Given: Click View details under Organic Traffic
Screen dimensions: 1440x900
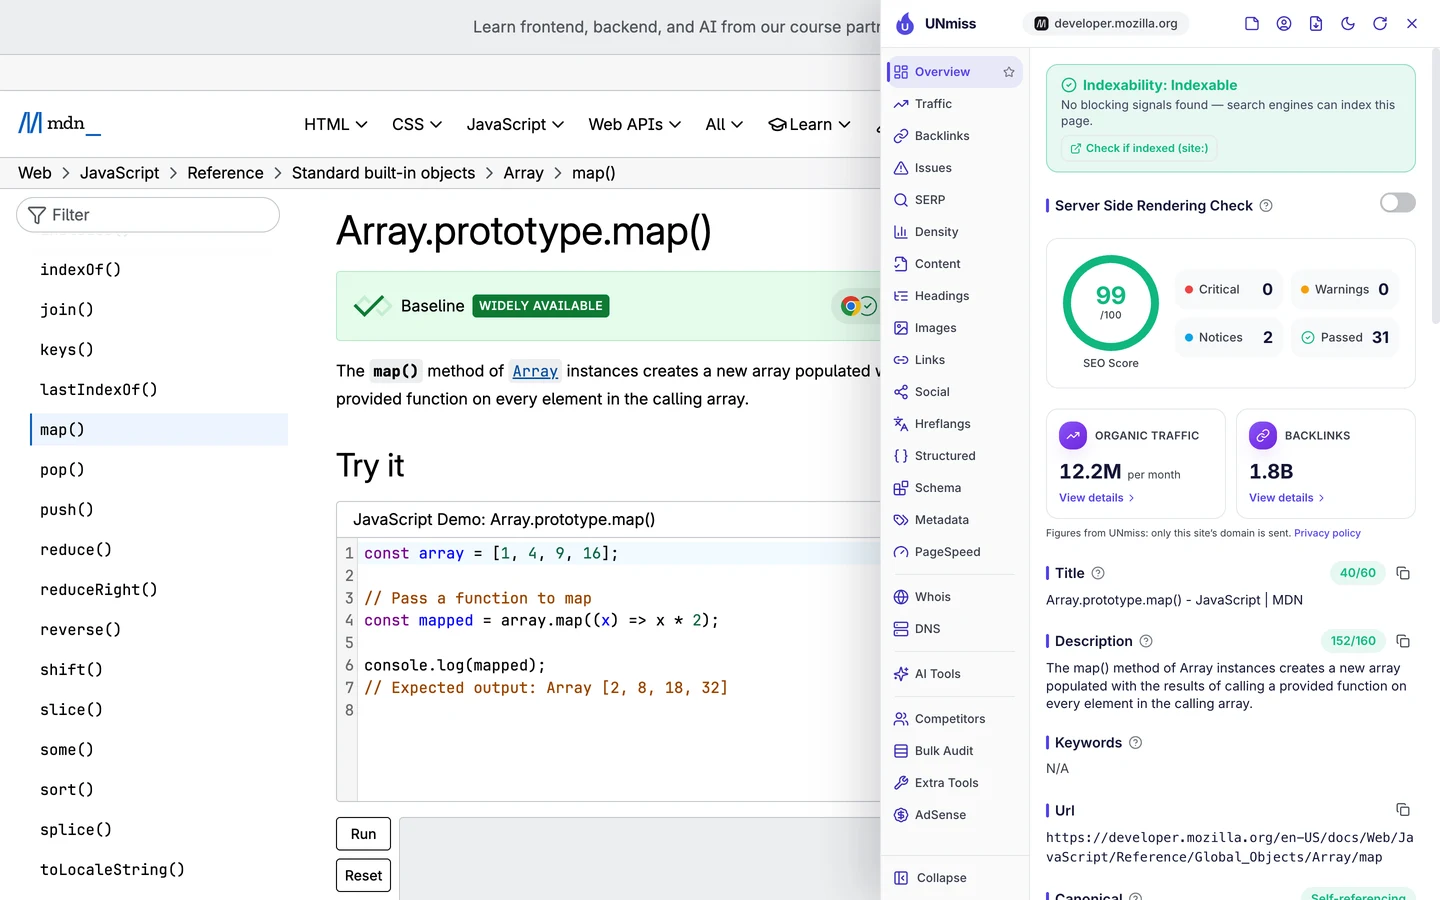Looking at the screenshot, I should 1097,498.
